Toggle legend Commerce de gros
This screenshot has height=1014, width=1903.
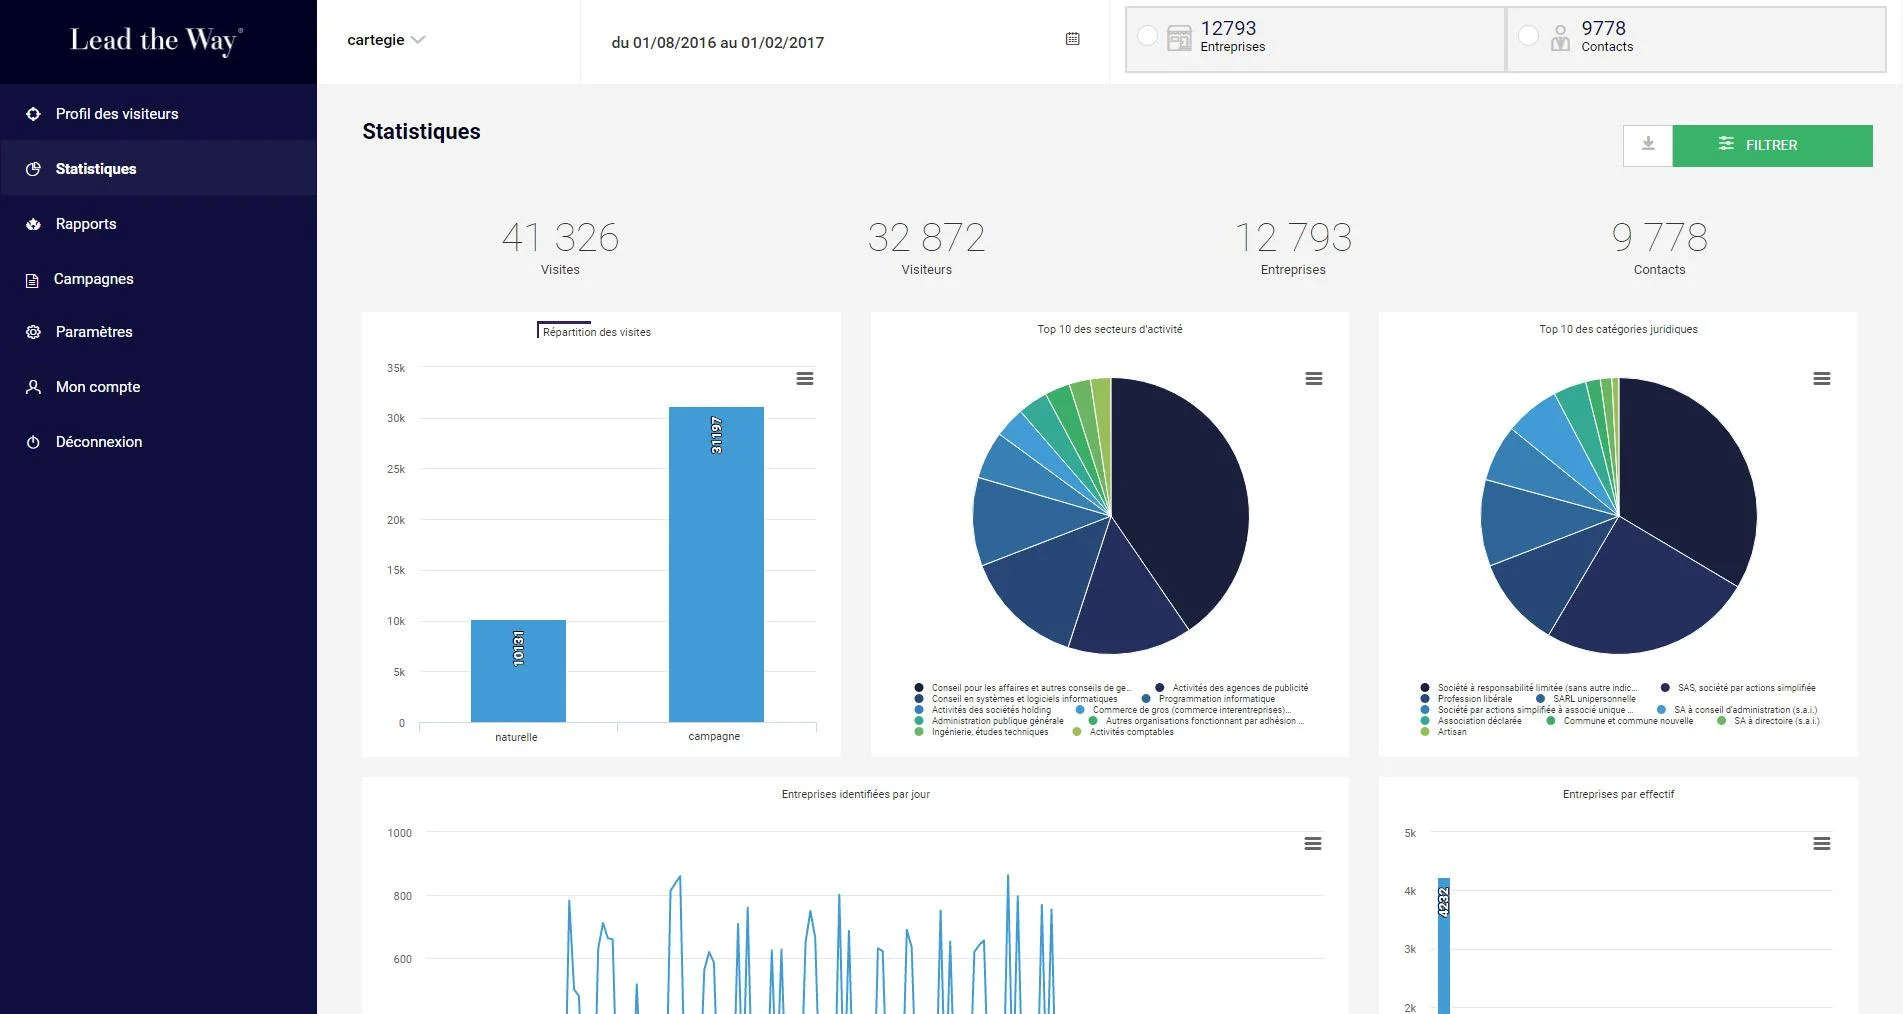pyautogui.click(x=1184, y=710)
